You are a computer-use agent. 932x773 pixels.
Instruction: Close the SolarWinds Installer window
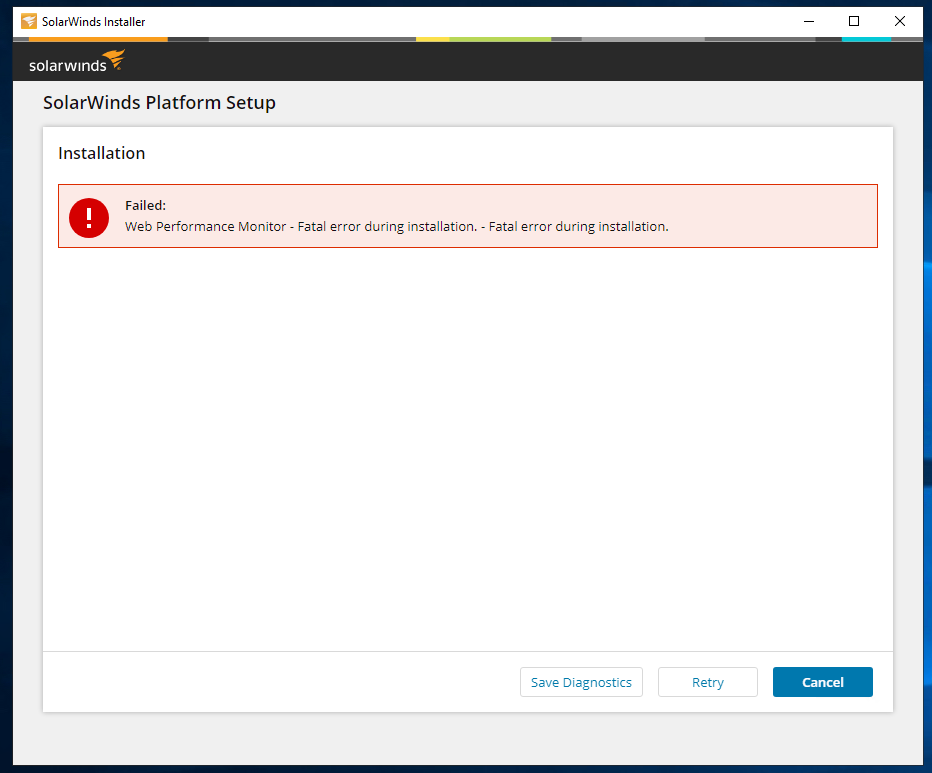pyautogui.click(x=900, y=21)
